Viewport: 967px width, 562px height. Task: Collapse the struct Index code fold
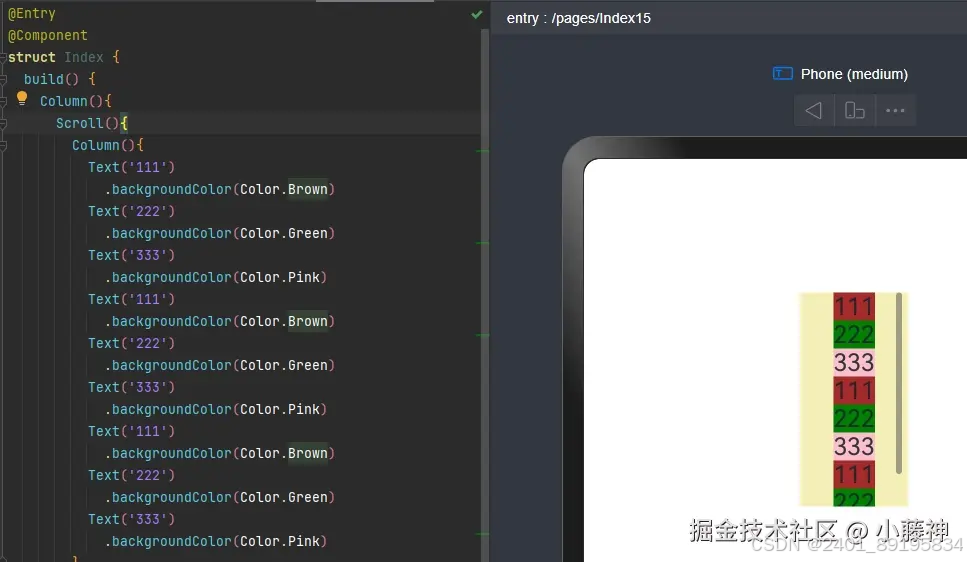[x=3, y=57]
